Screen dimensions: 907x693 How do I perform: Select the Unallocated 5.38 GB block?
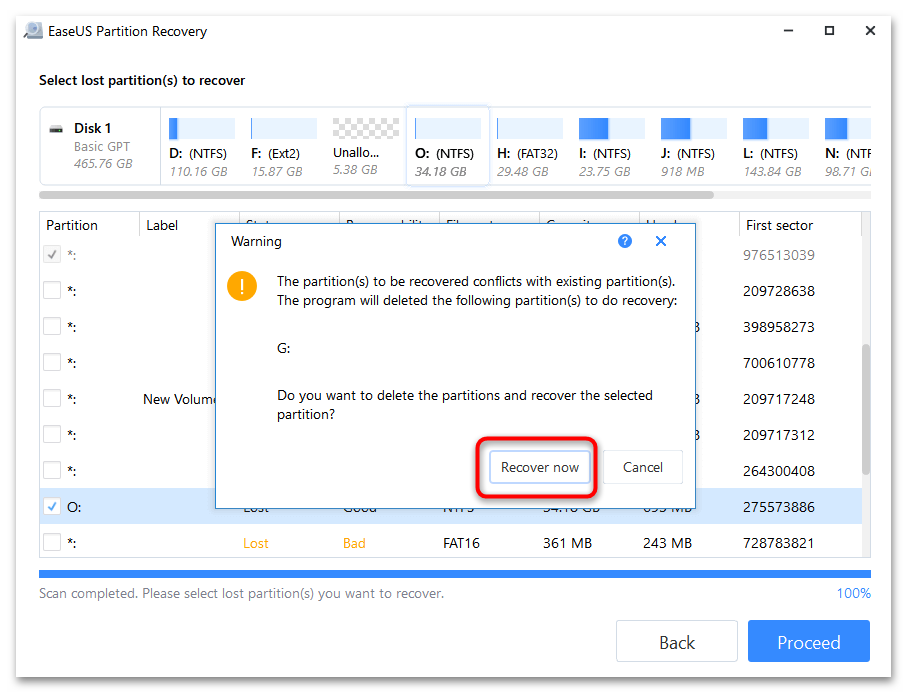[366, 146]
